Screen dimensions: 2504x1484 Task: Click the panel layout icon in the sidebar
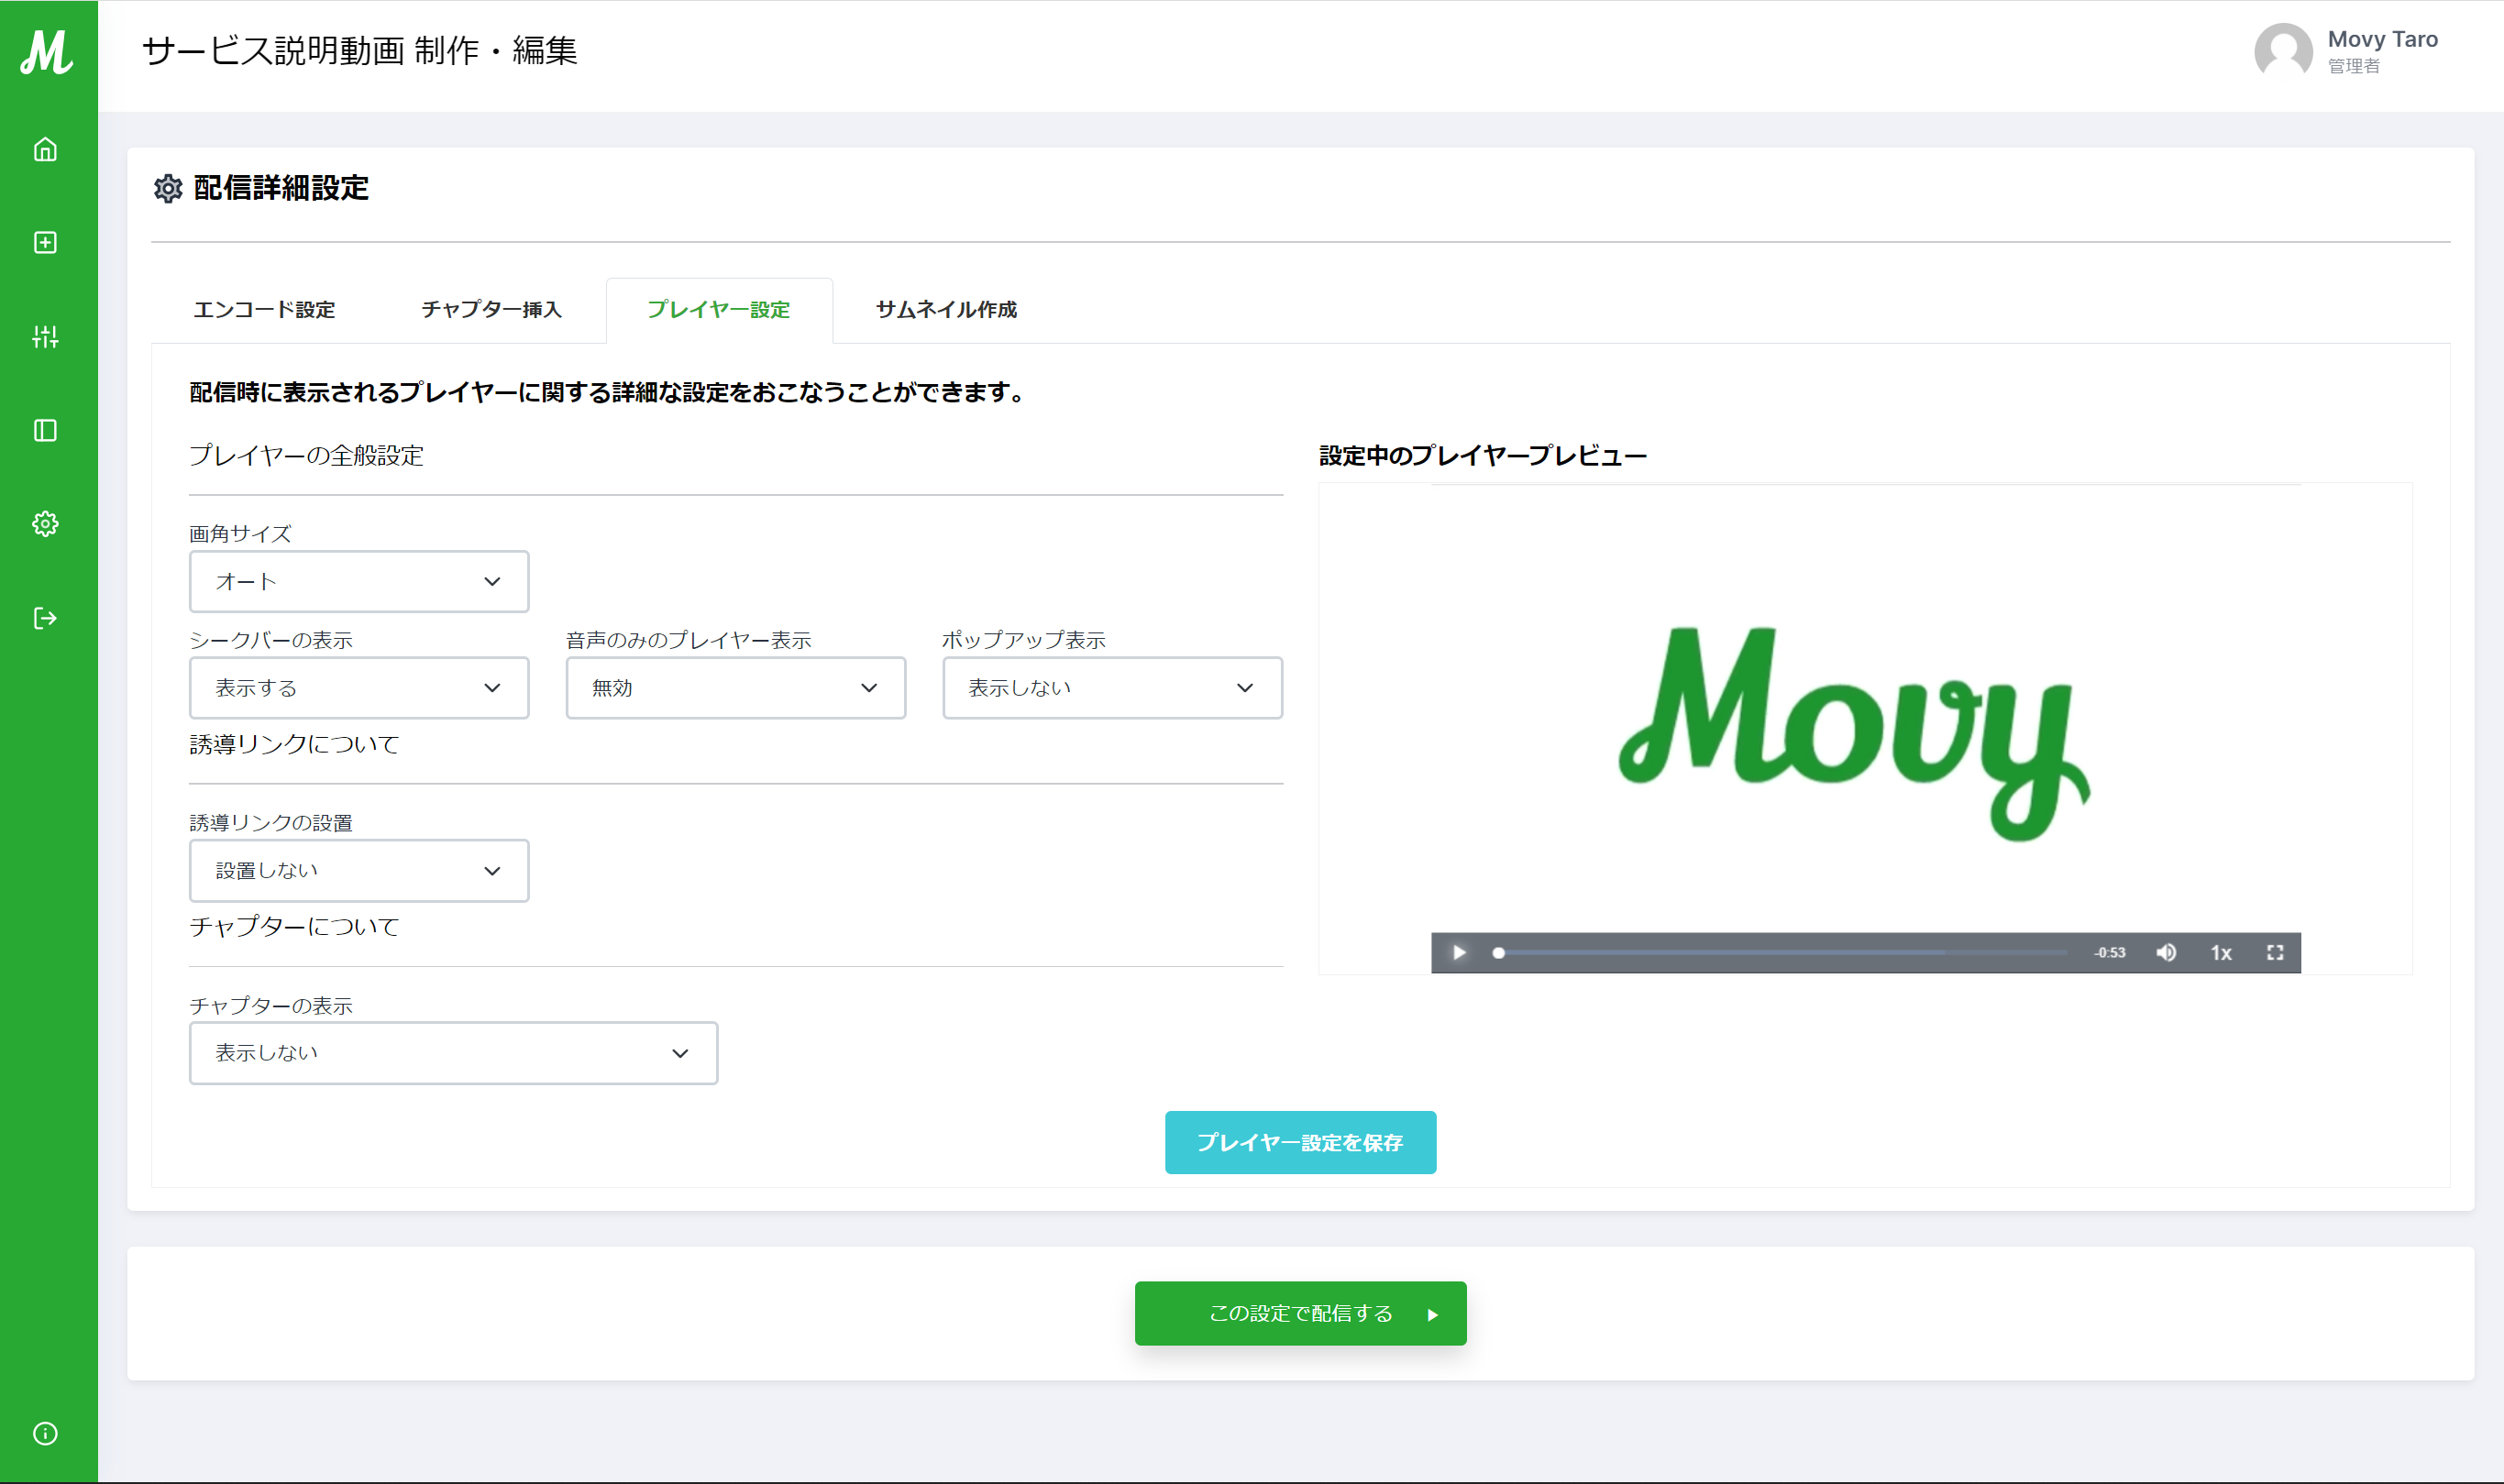tap(45, 431)
